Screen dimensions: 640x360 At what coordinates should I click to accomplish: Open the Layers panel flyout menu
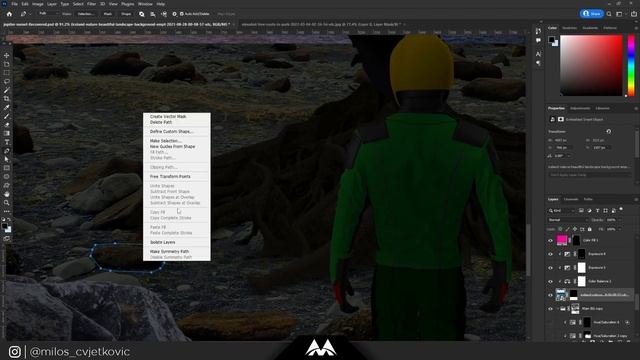click(636, 200)
